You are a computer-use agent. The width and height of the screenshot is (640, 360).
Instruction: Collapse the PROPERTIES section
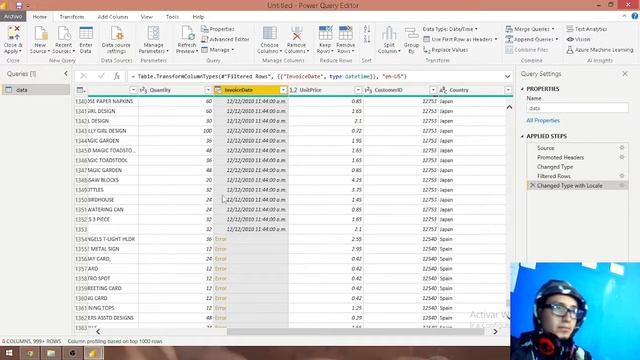coord(522,89)
